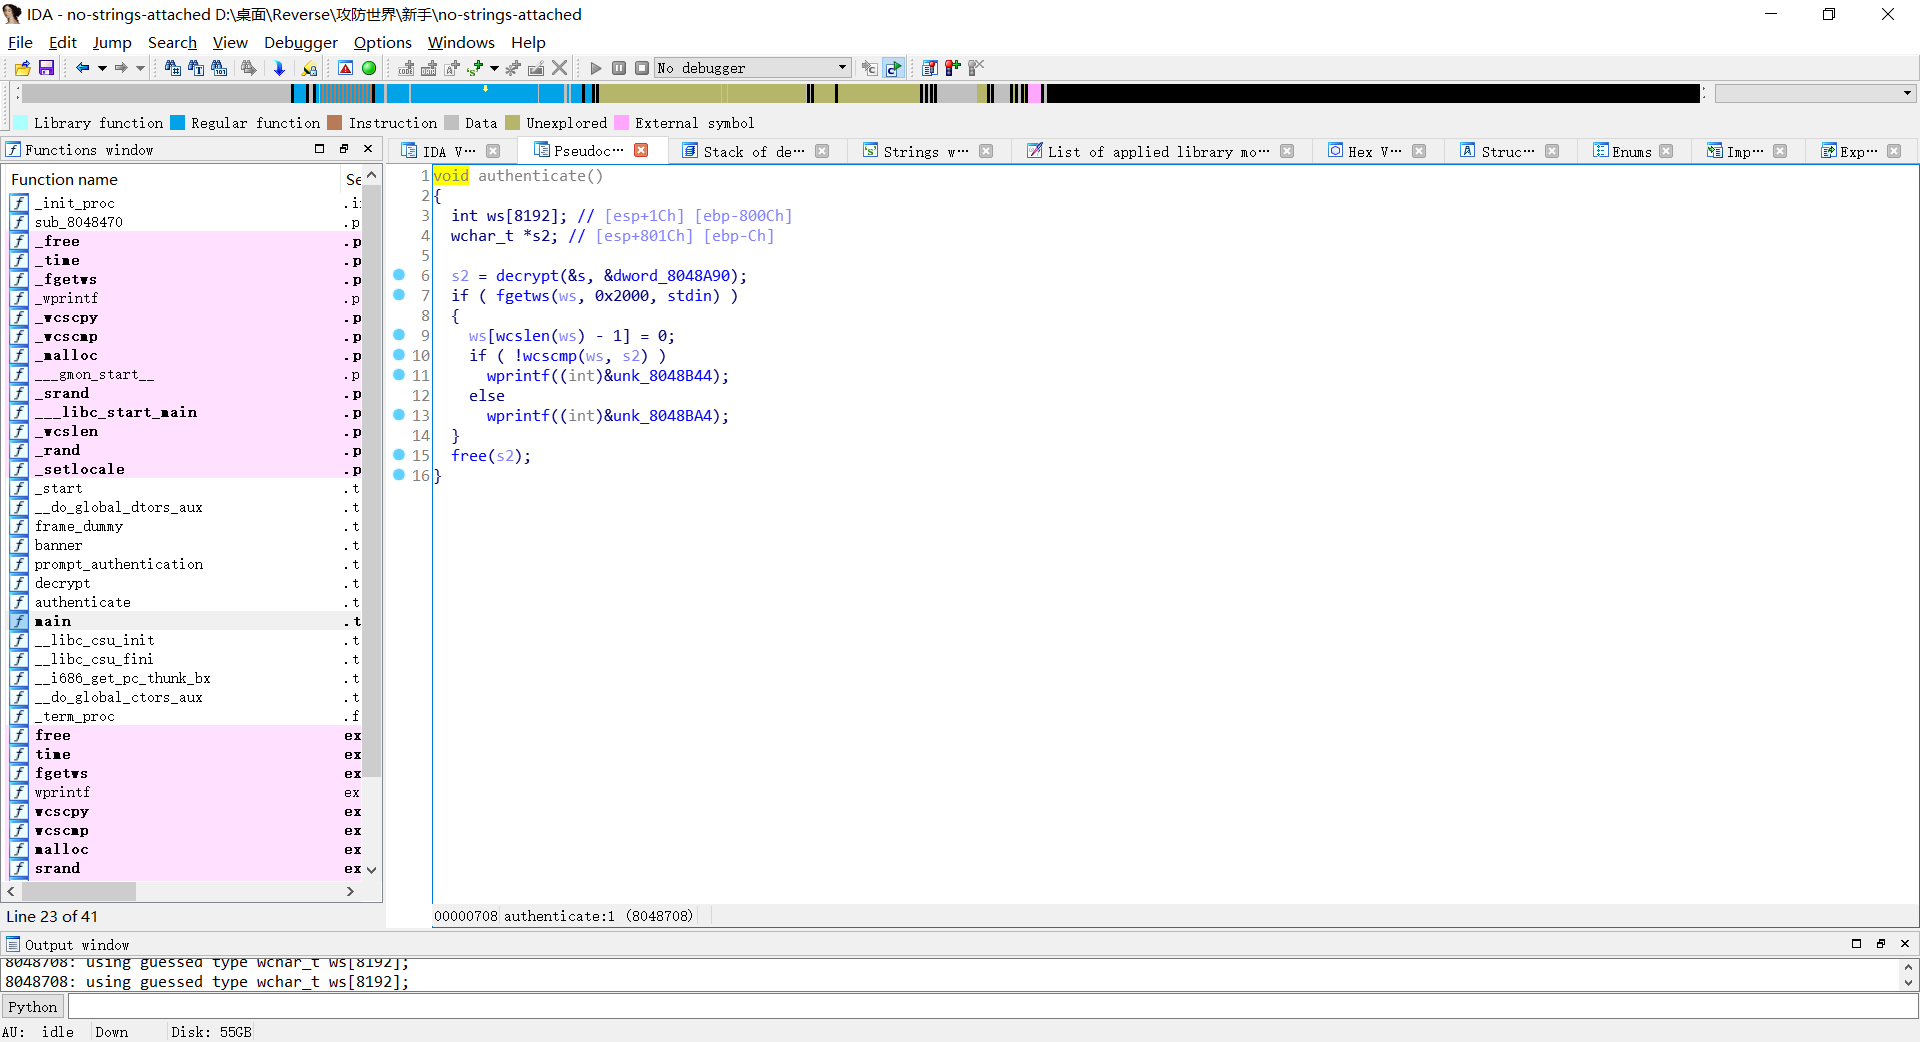Click the highlighted refresh arrow icon

pos(893,68)
